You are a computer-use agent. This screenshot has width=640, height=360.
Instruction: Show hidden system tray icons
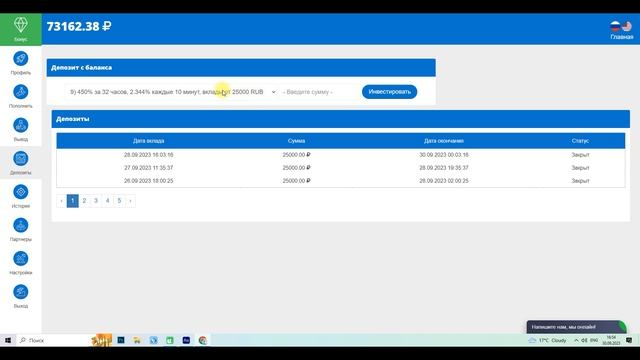tap(576, 340)
